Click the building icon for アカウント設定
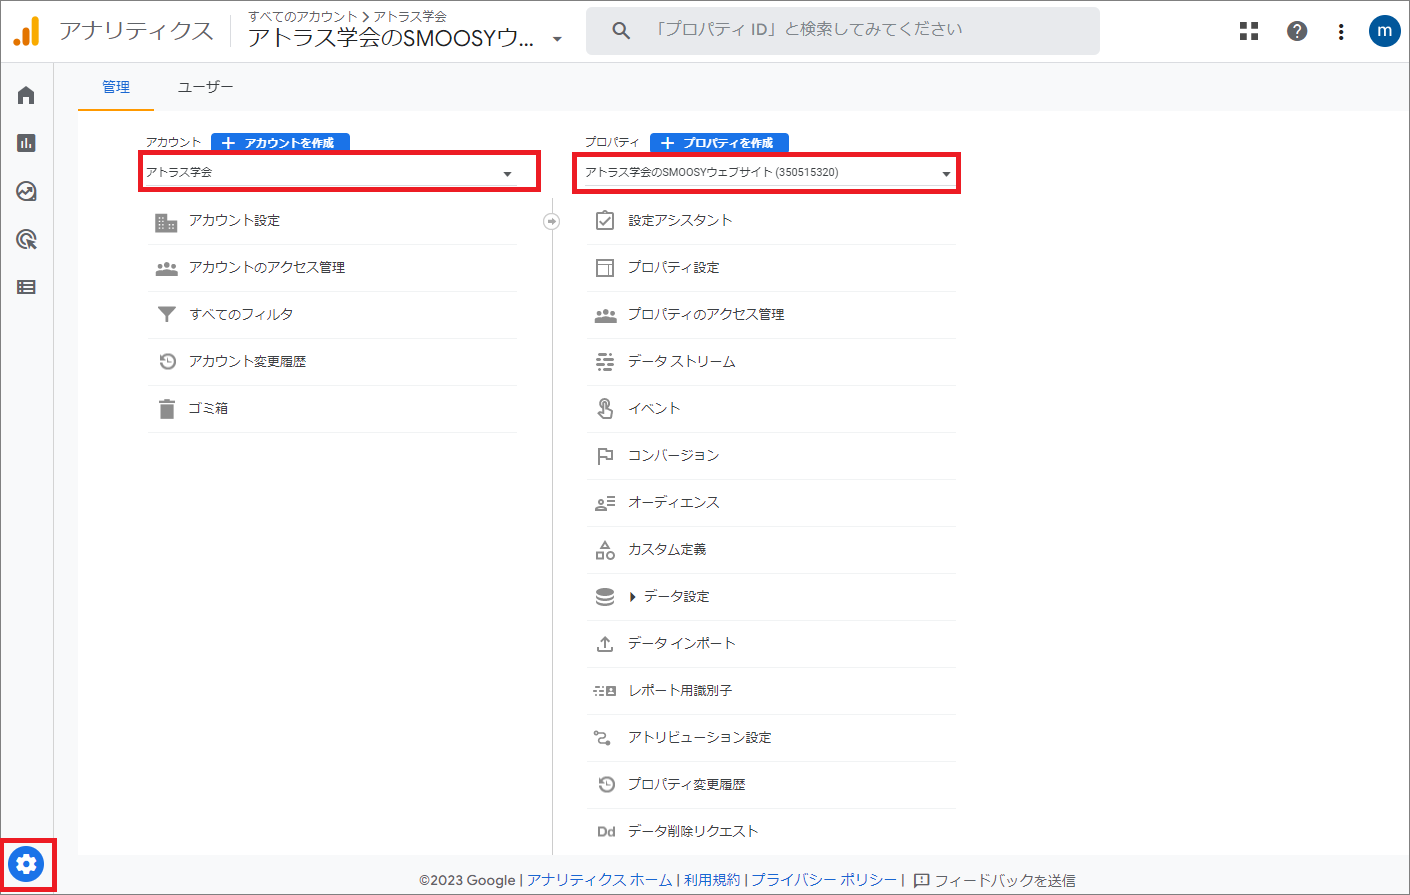Viewport: 1410px width, 895px height. click(166, 222)
